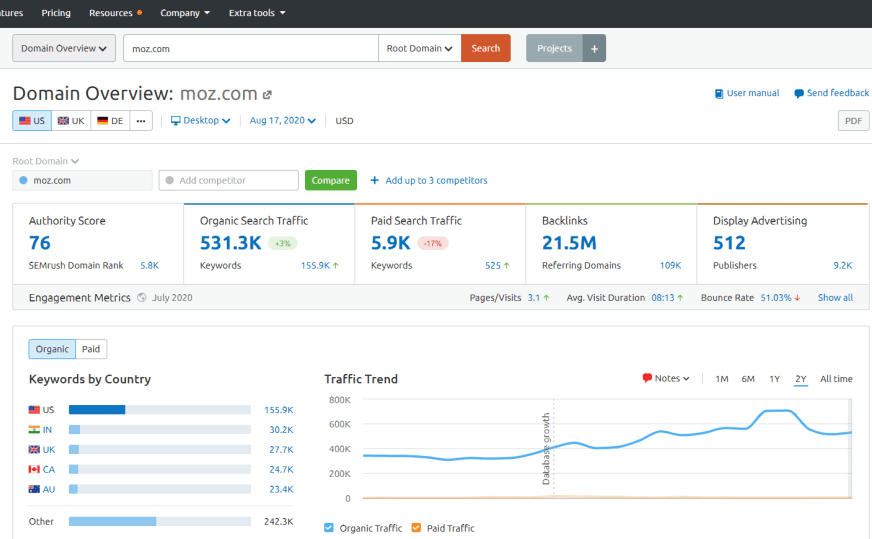Click the Authority Score value 76
This screenshot has width=872, height=539.
coord(39,243)
